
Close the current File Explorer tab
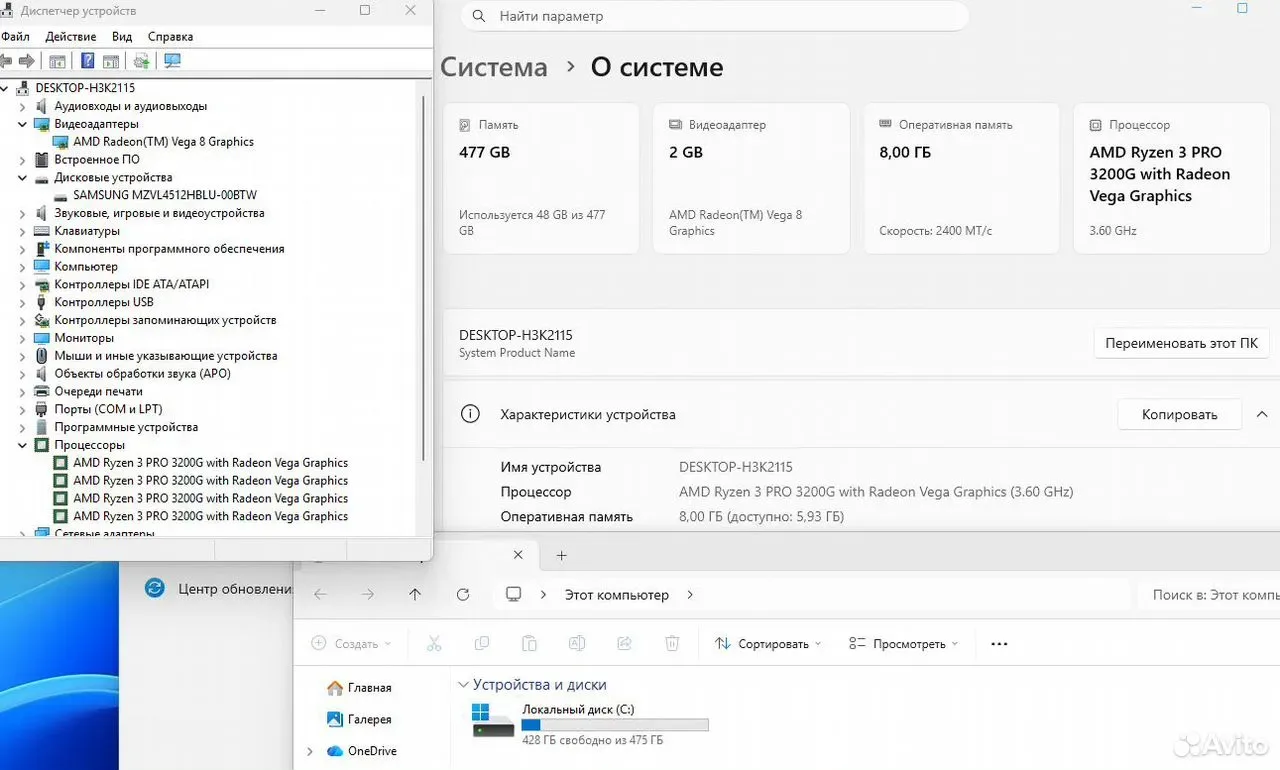[x=518, y=555]
